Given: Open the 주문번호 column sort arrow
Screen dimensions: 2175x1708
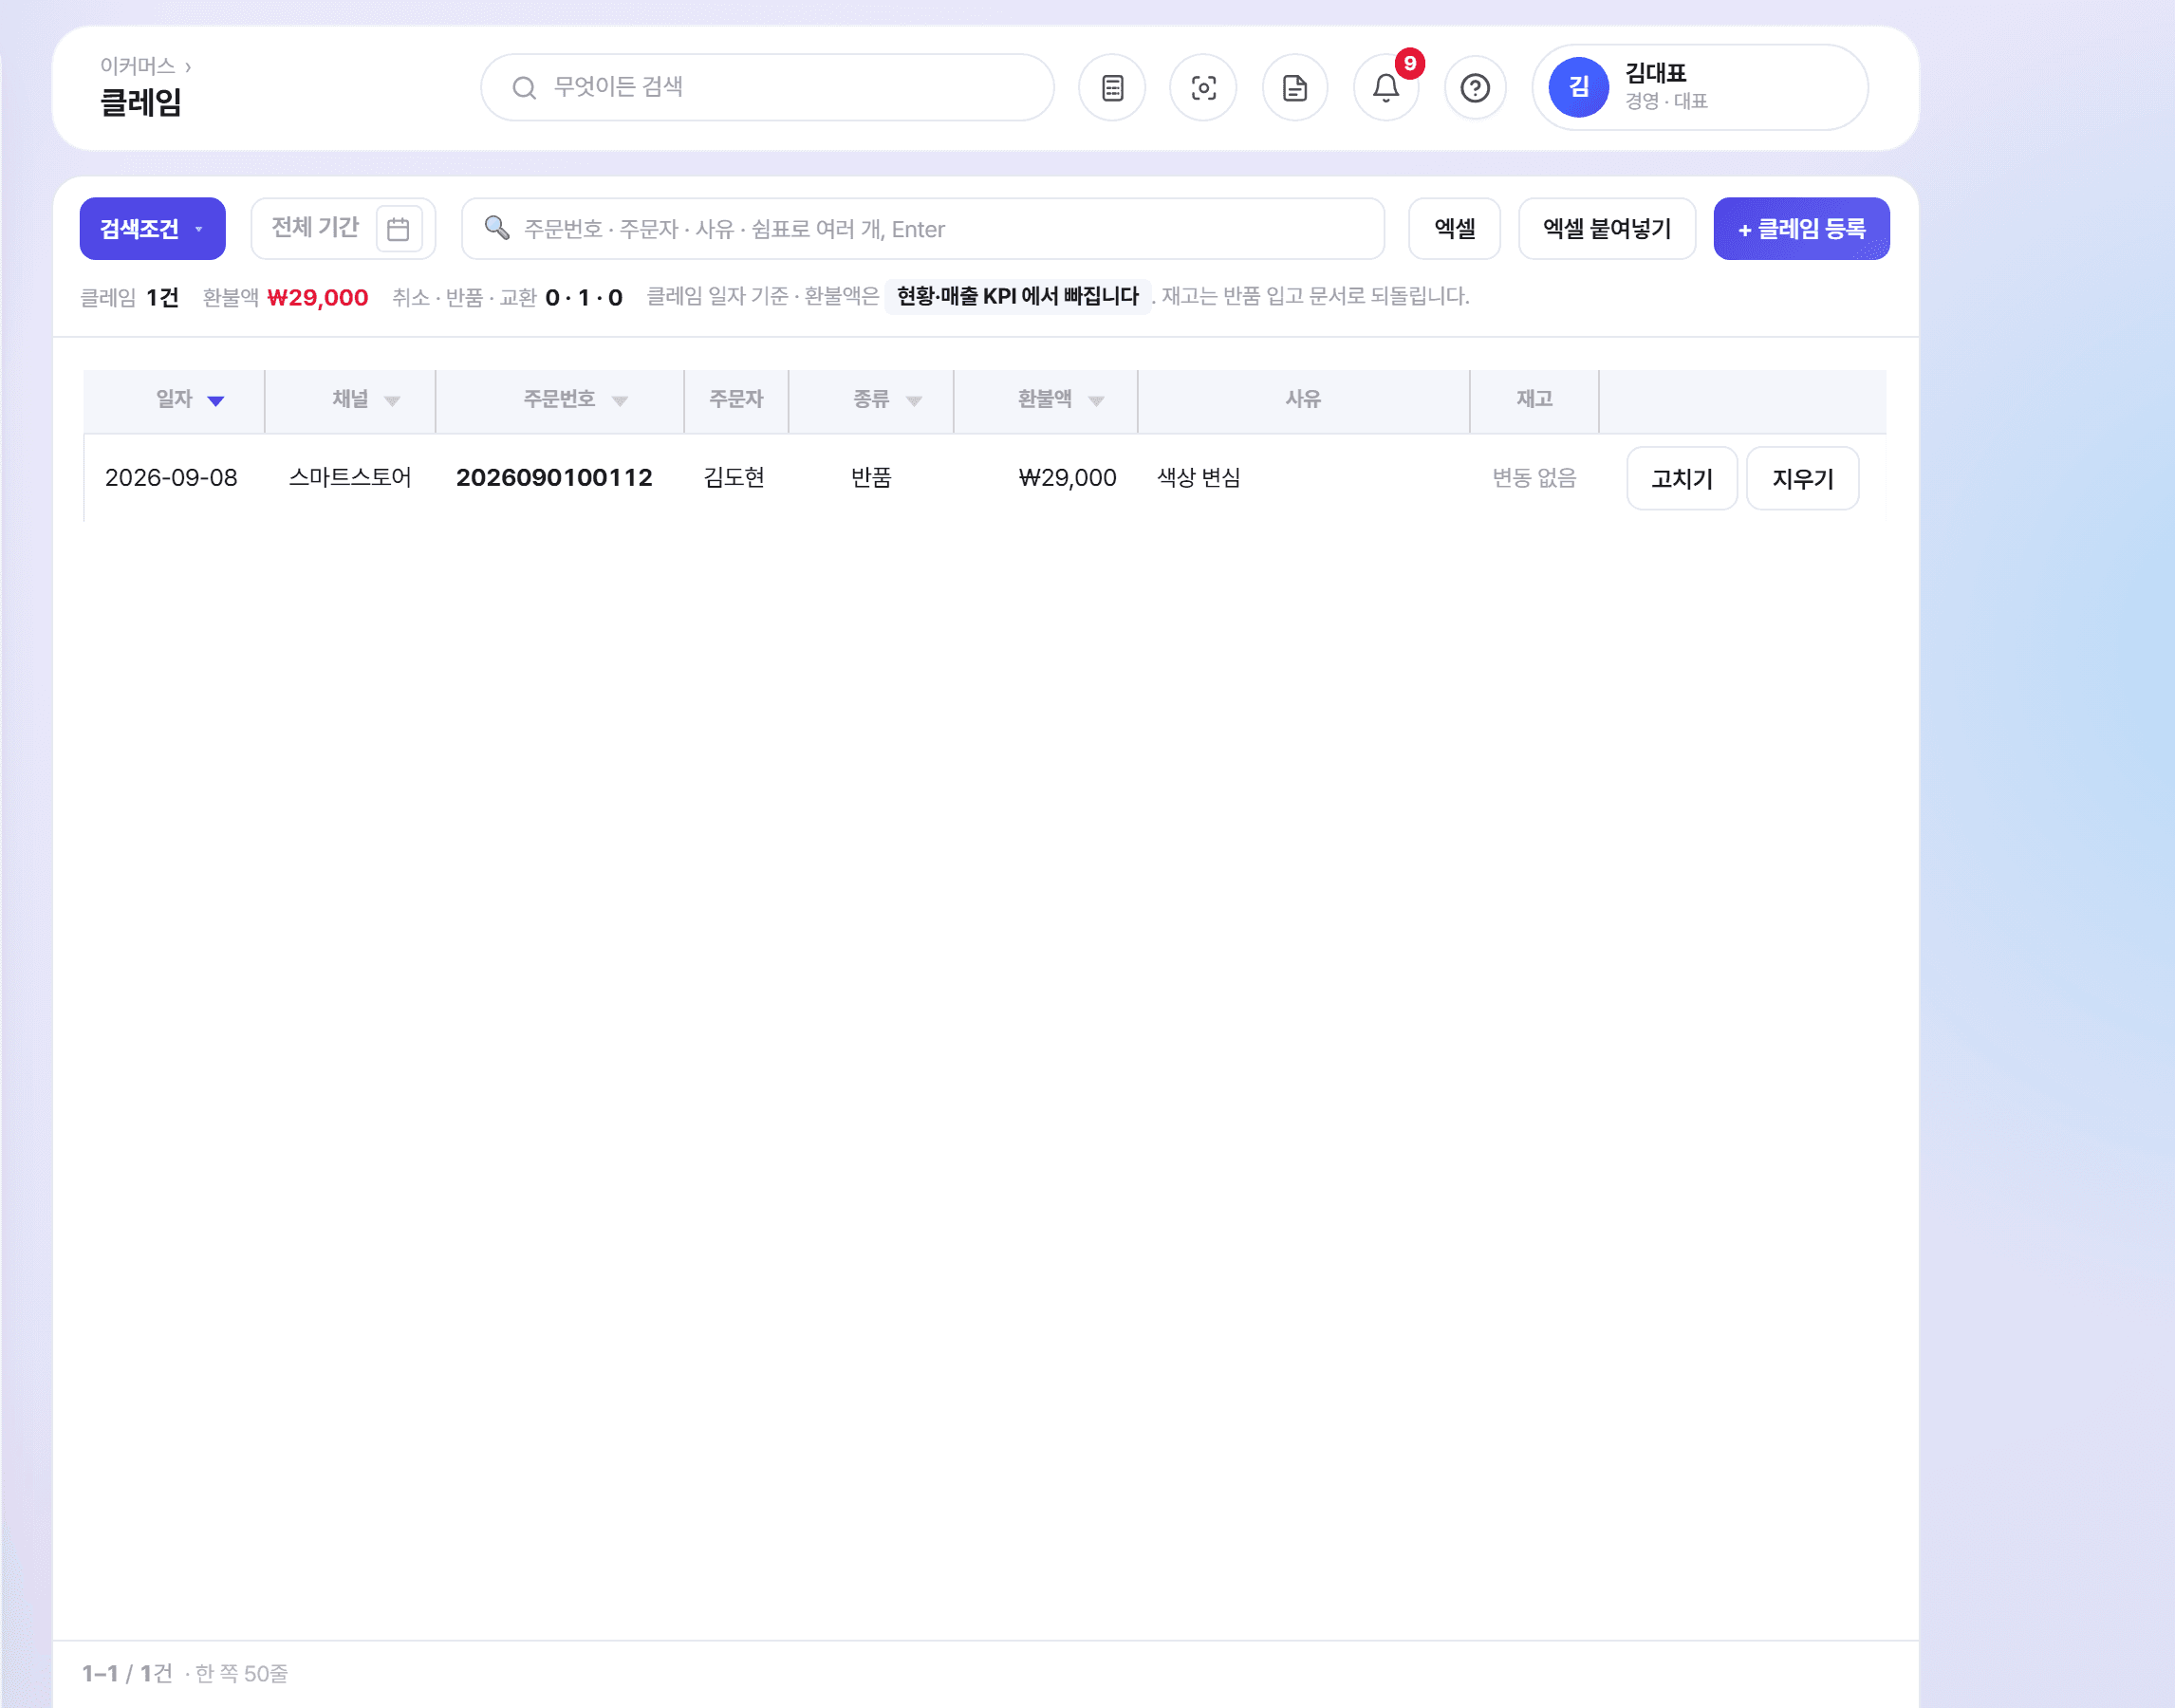Looking at the screenshot, I should 620,401.
